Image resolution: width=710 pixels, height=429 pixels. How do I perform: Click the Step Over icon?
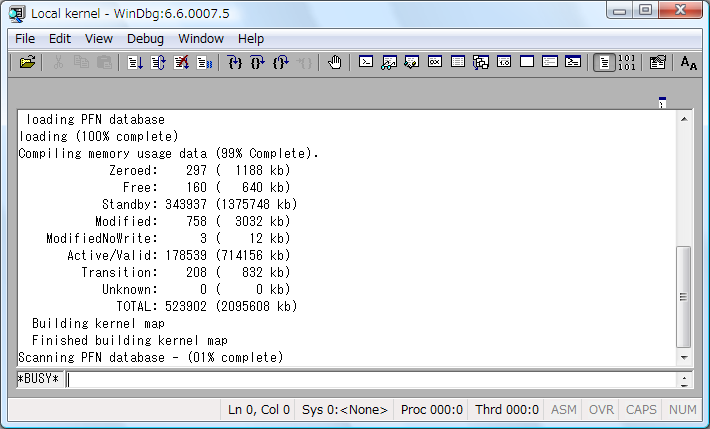coord(258,62)
